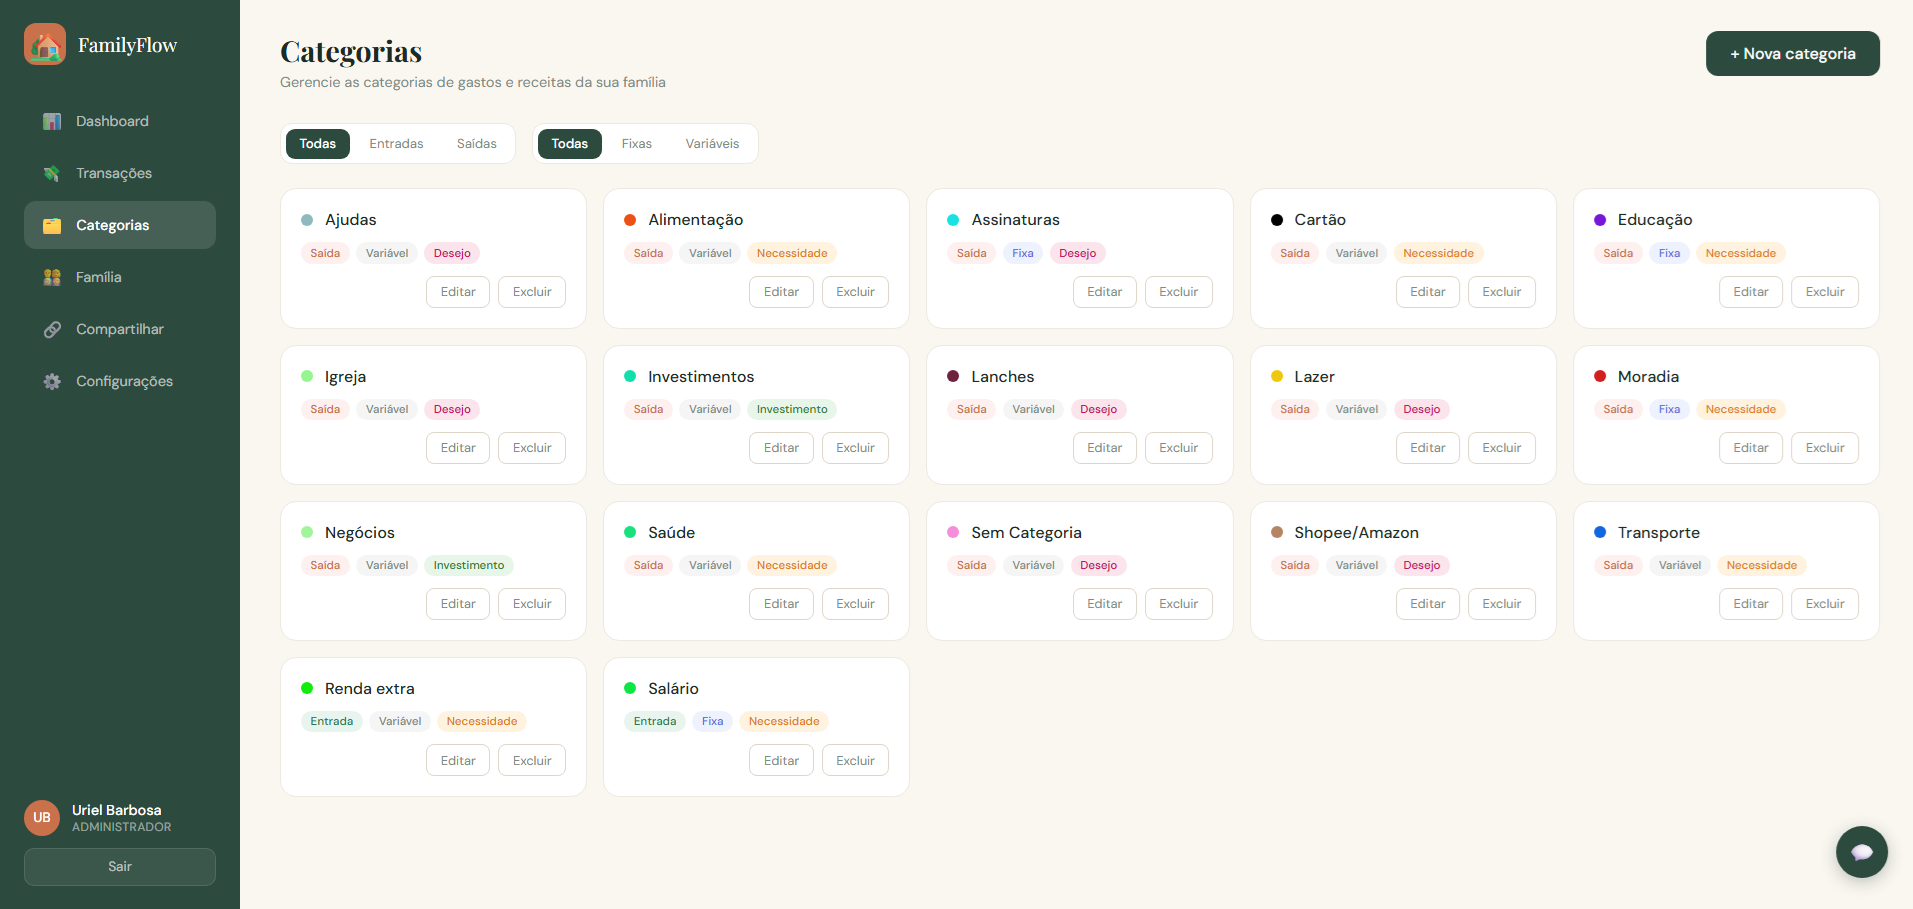Filter categories by Fixas
This screenshot has height=909, width=1913.
click(x=637, y=144)
